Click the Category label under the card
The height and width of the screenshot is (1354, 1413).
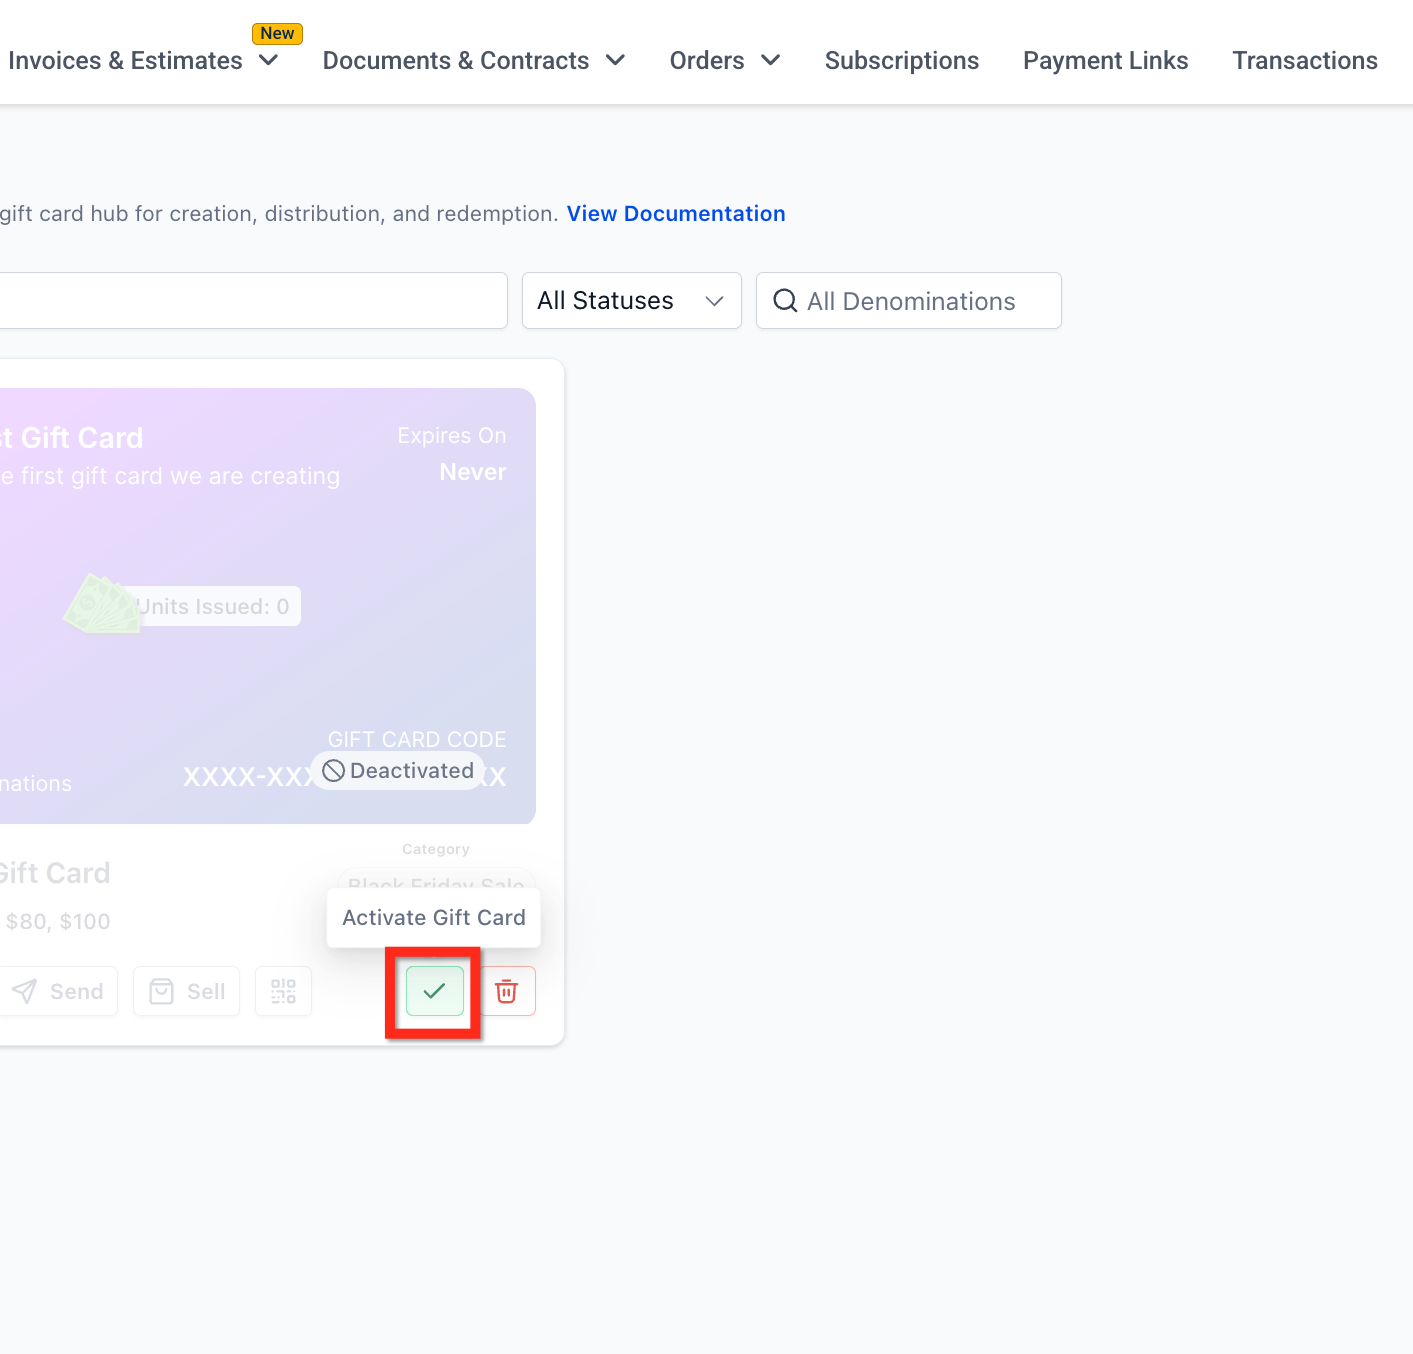click(x=435, y=849)
